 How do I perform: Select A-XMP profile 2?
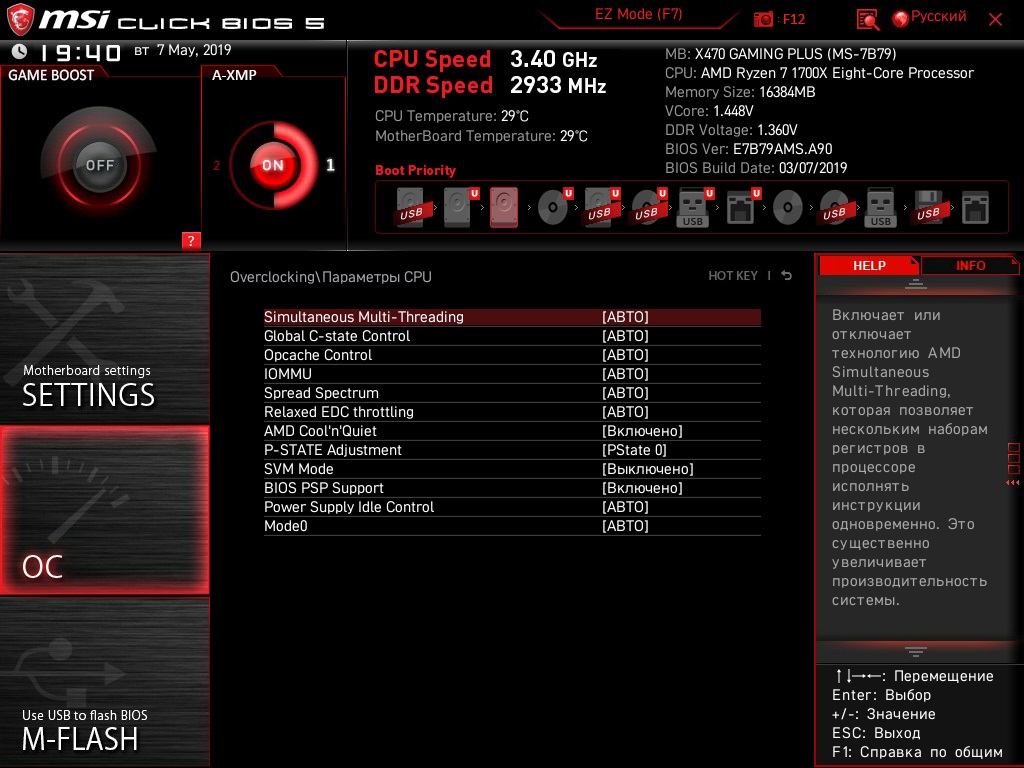(x=216, y=165)
